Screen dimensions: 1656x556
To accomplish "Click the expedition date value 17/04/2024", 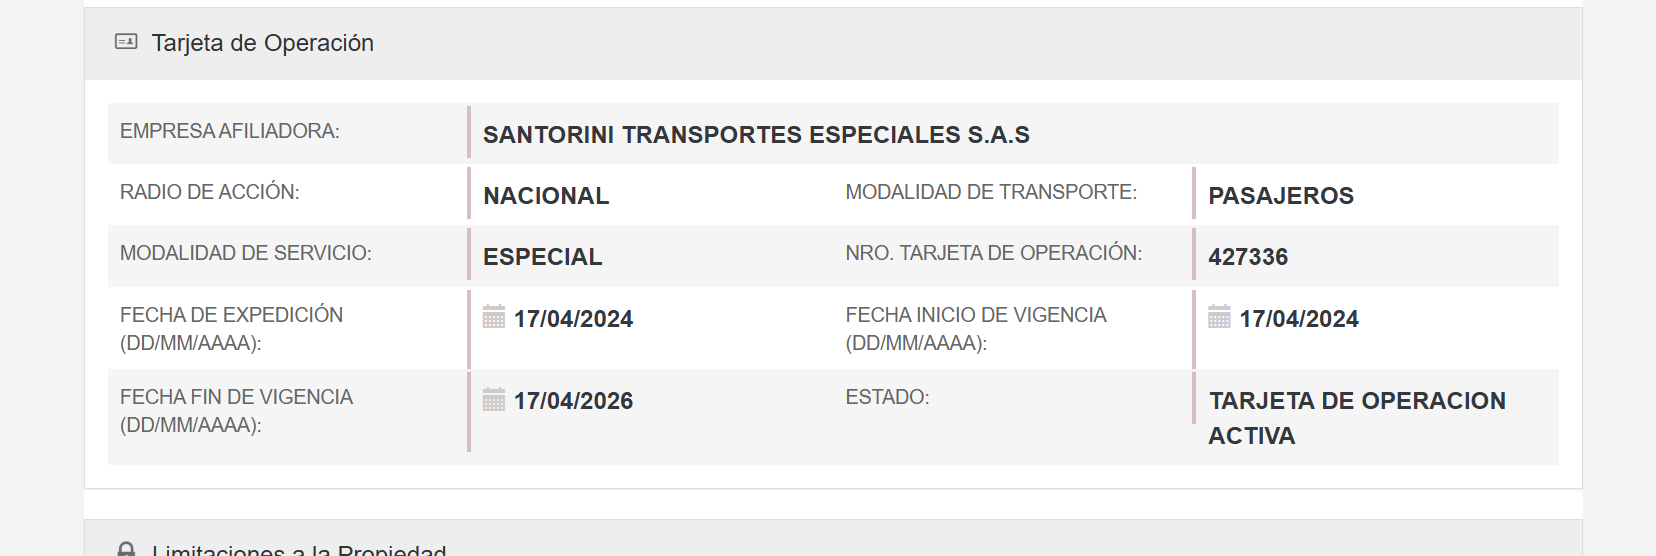I will 573,319.
